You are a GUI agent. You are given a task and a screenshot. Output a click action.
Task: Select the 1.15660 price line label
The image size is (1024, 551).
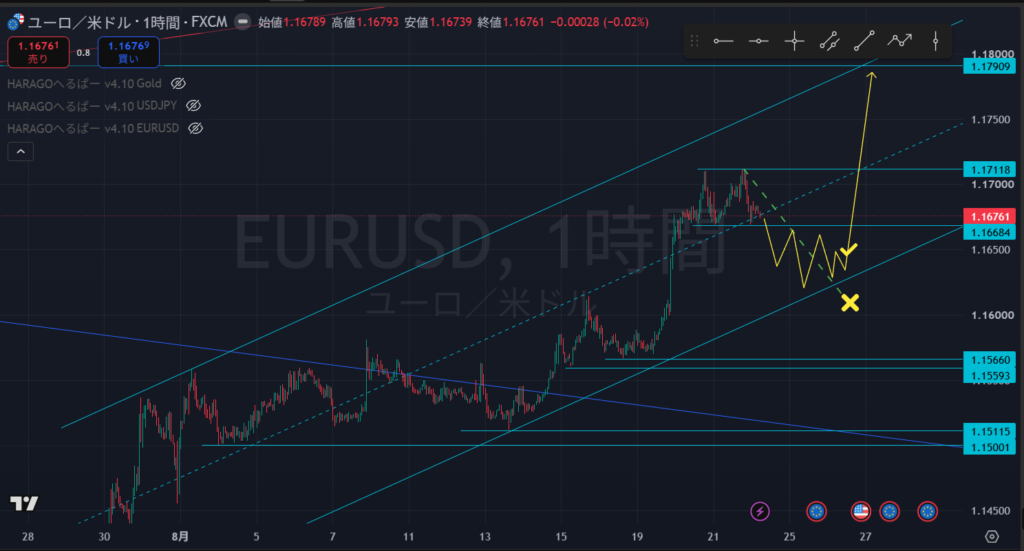(989, 360)
